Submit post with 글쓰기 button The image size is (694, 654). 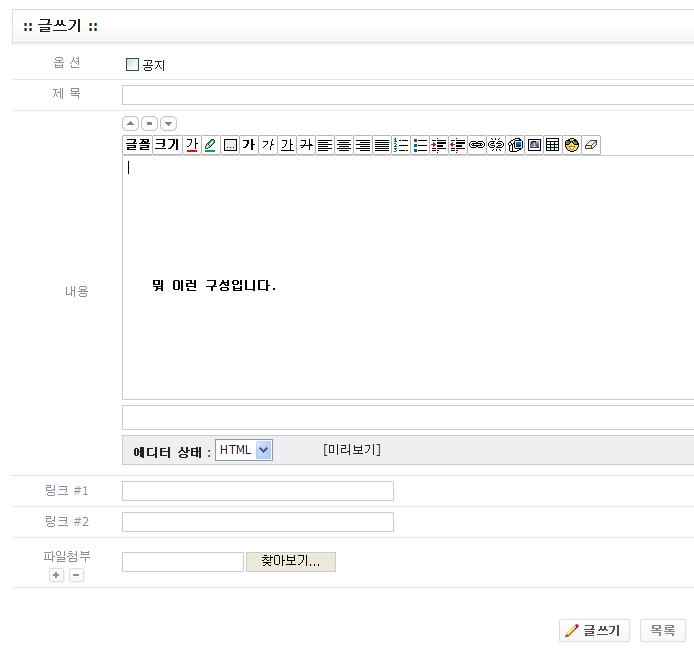pos(594,631)
